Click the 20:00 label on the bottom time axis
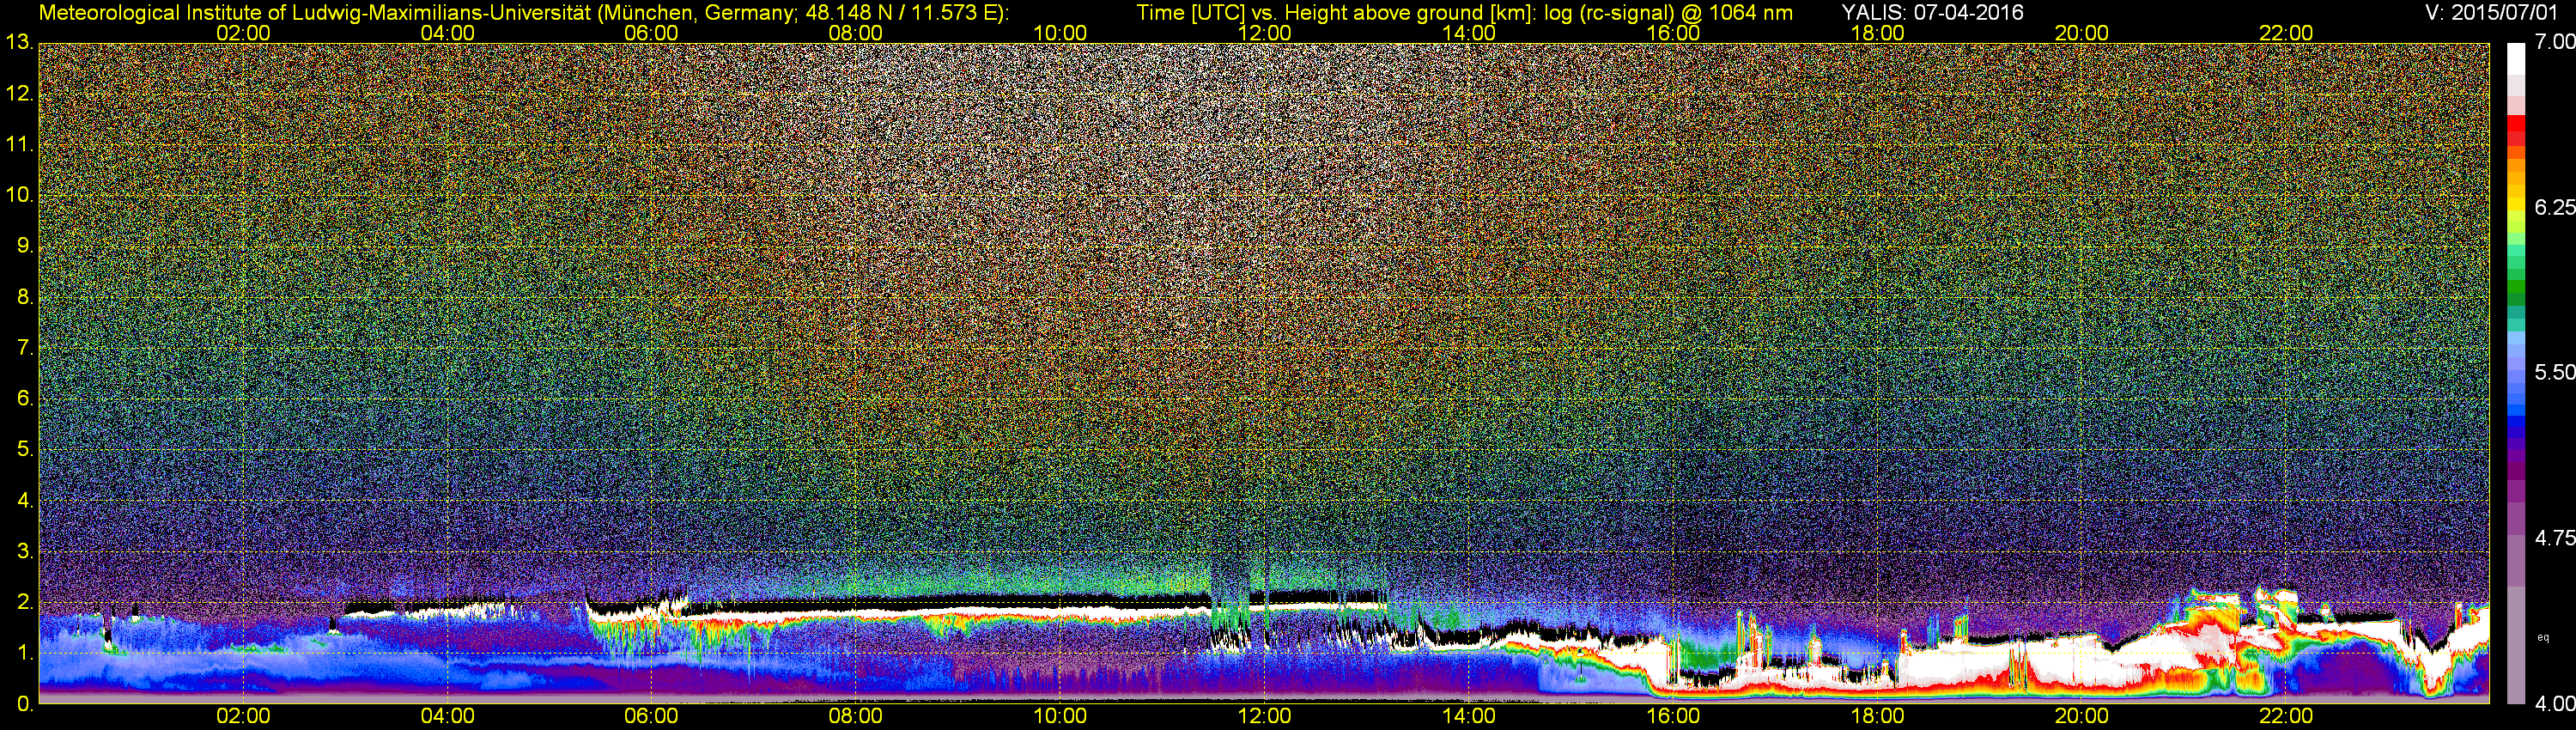The image size is (2576, 730). (2081, 716)
